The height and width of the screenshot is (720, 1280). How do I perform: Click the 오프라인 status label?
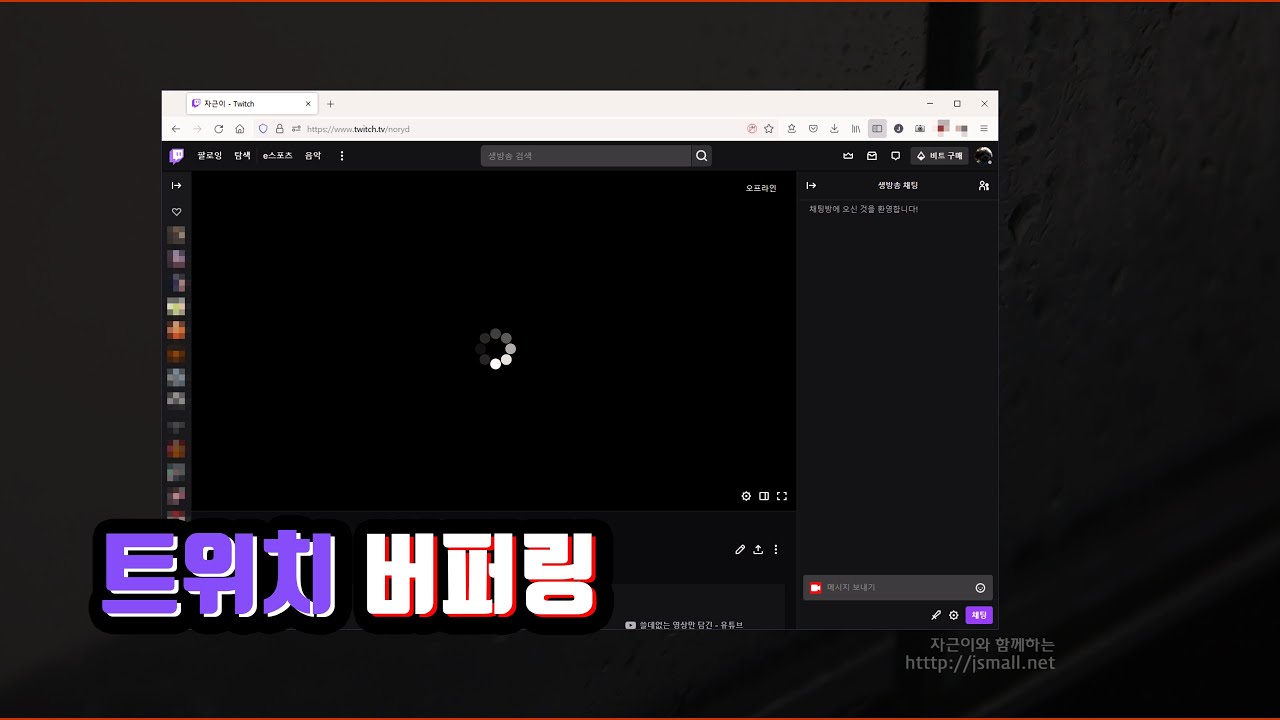click(761, 188)
